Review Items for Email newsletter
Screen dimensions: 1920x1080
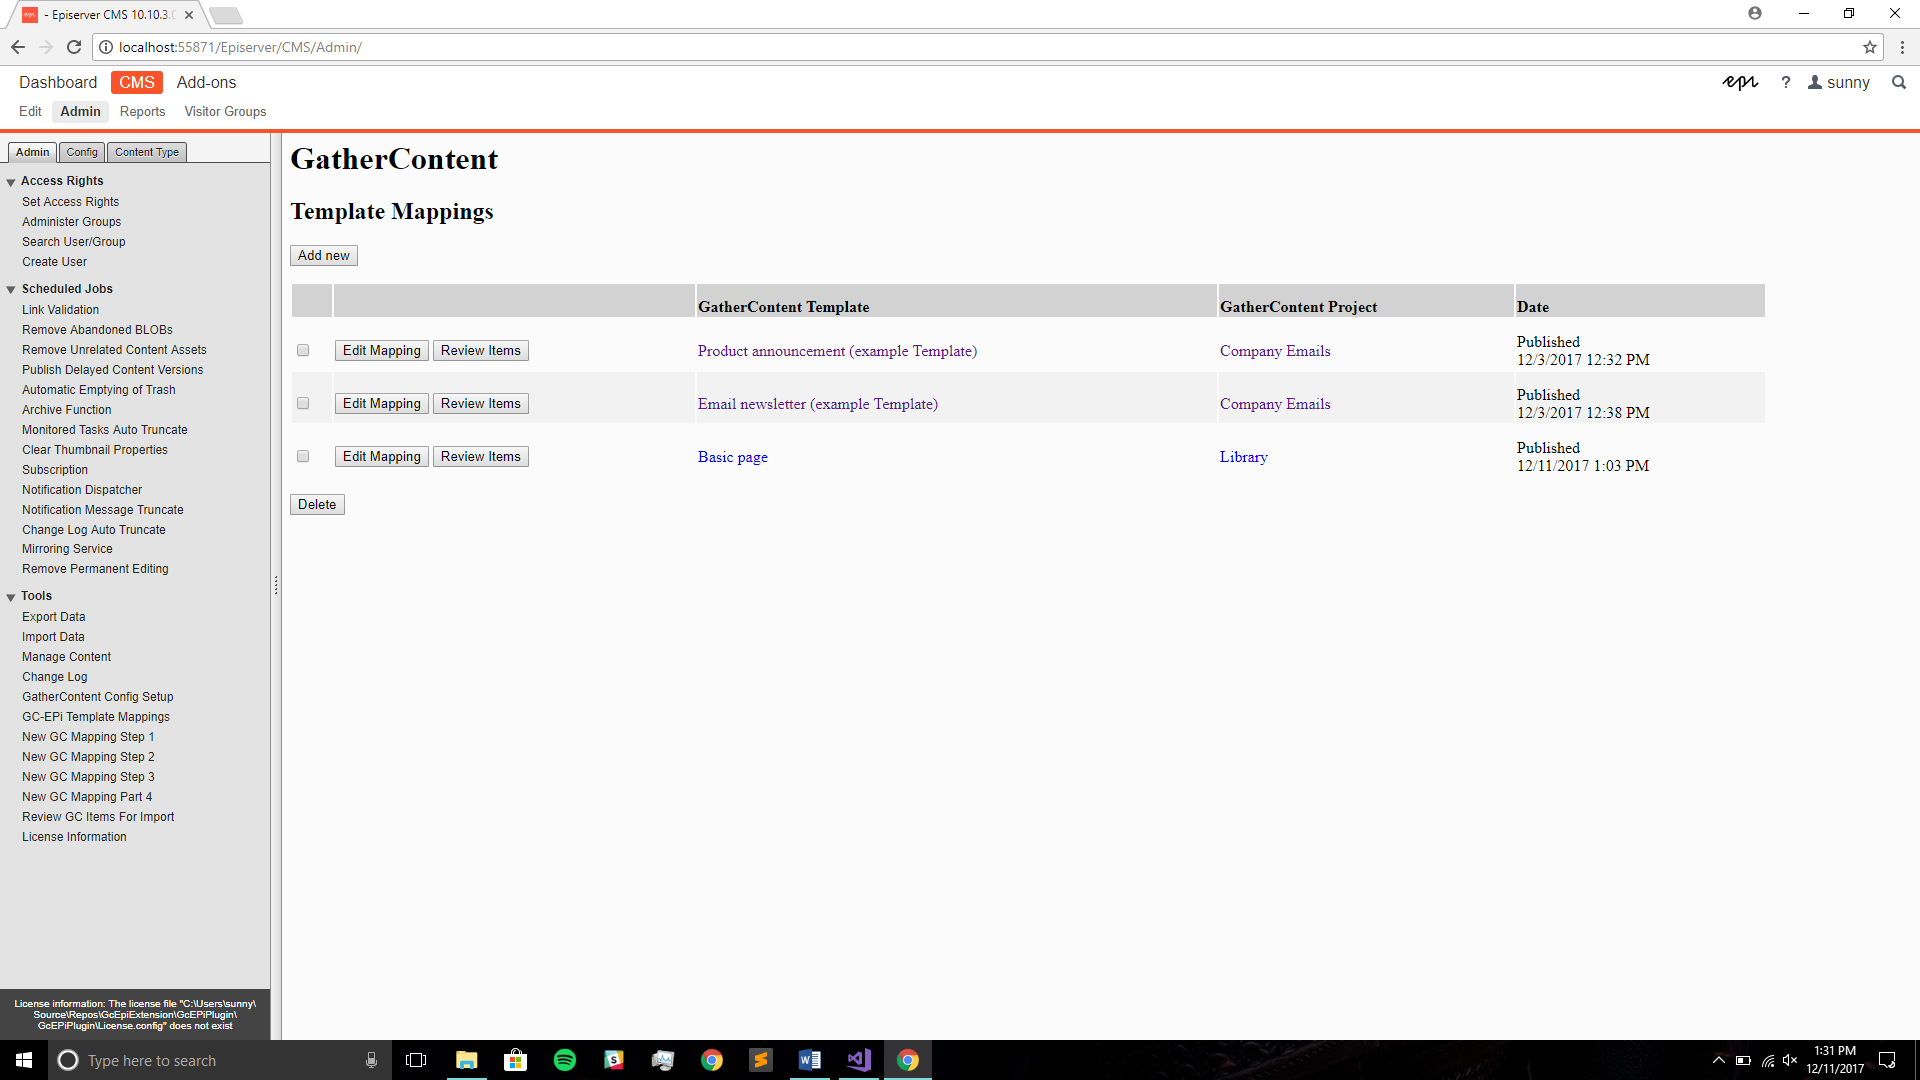pyautogui.click(x=481, y=403)
